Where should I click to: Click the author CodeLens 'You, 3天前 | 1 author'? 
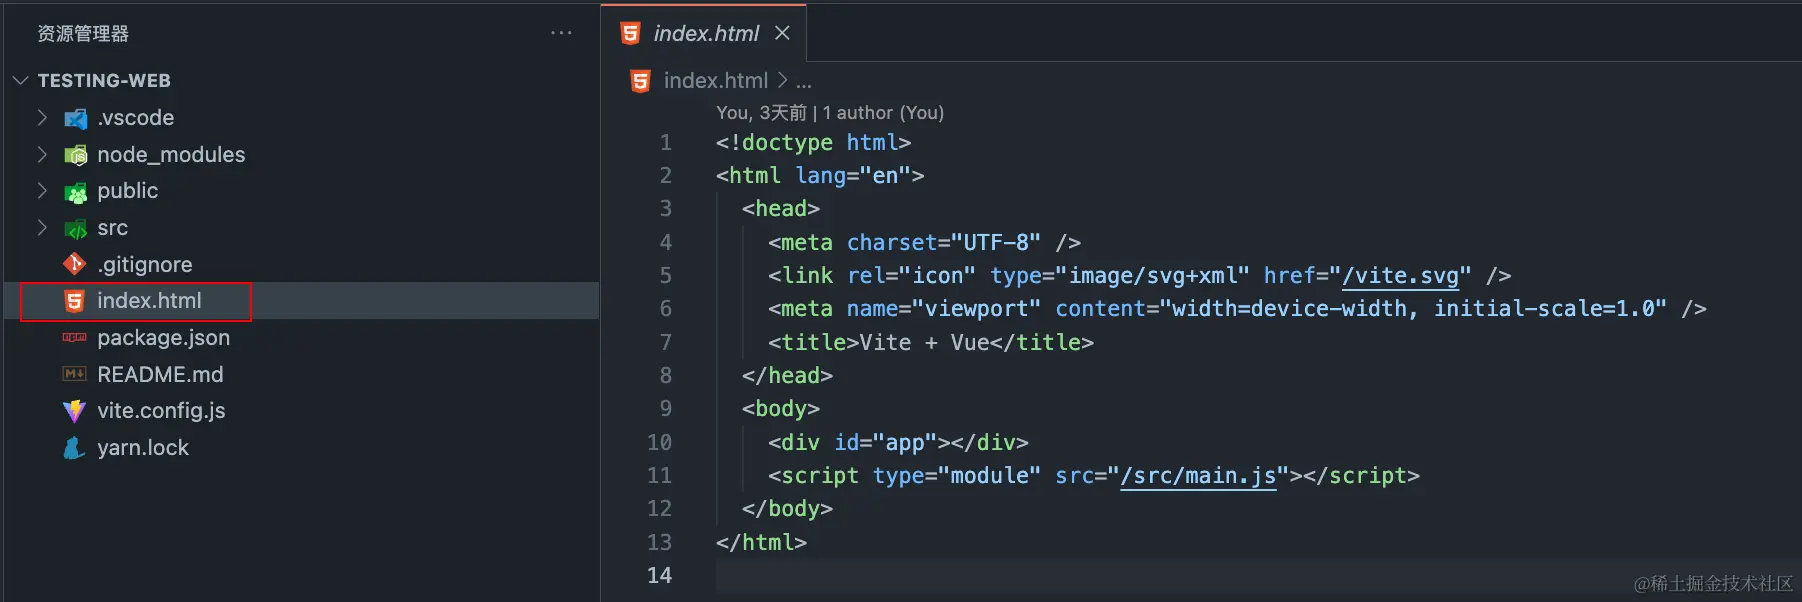830,113
